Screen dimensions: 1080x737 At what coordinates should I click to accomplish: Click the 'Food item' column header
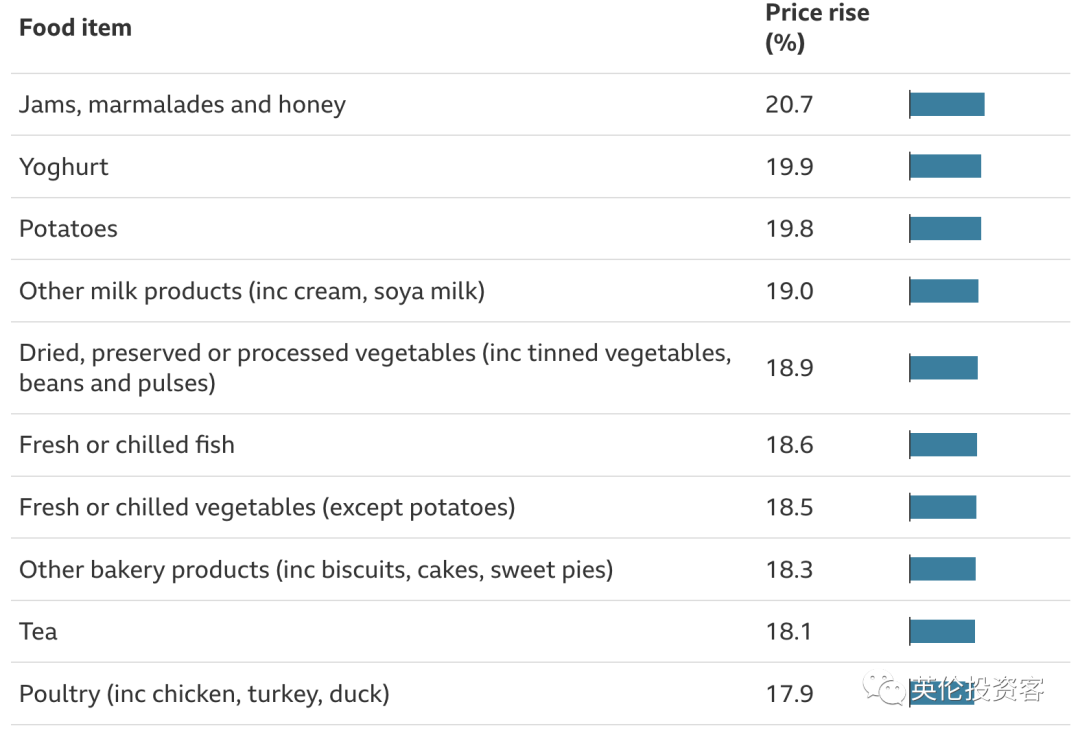click(75, 28)
